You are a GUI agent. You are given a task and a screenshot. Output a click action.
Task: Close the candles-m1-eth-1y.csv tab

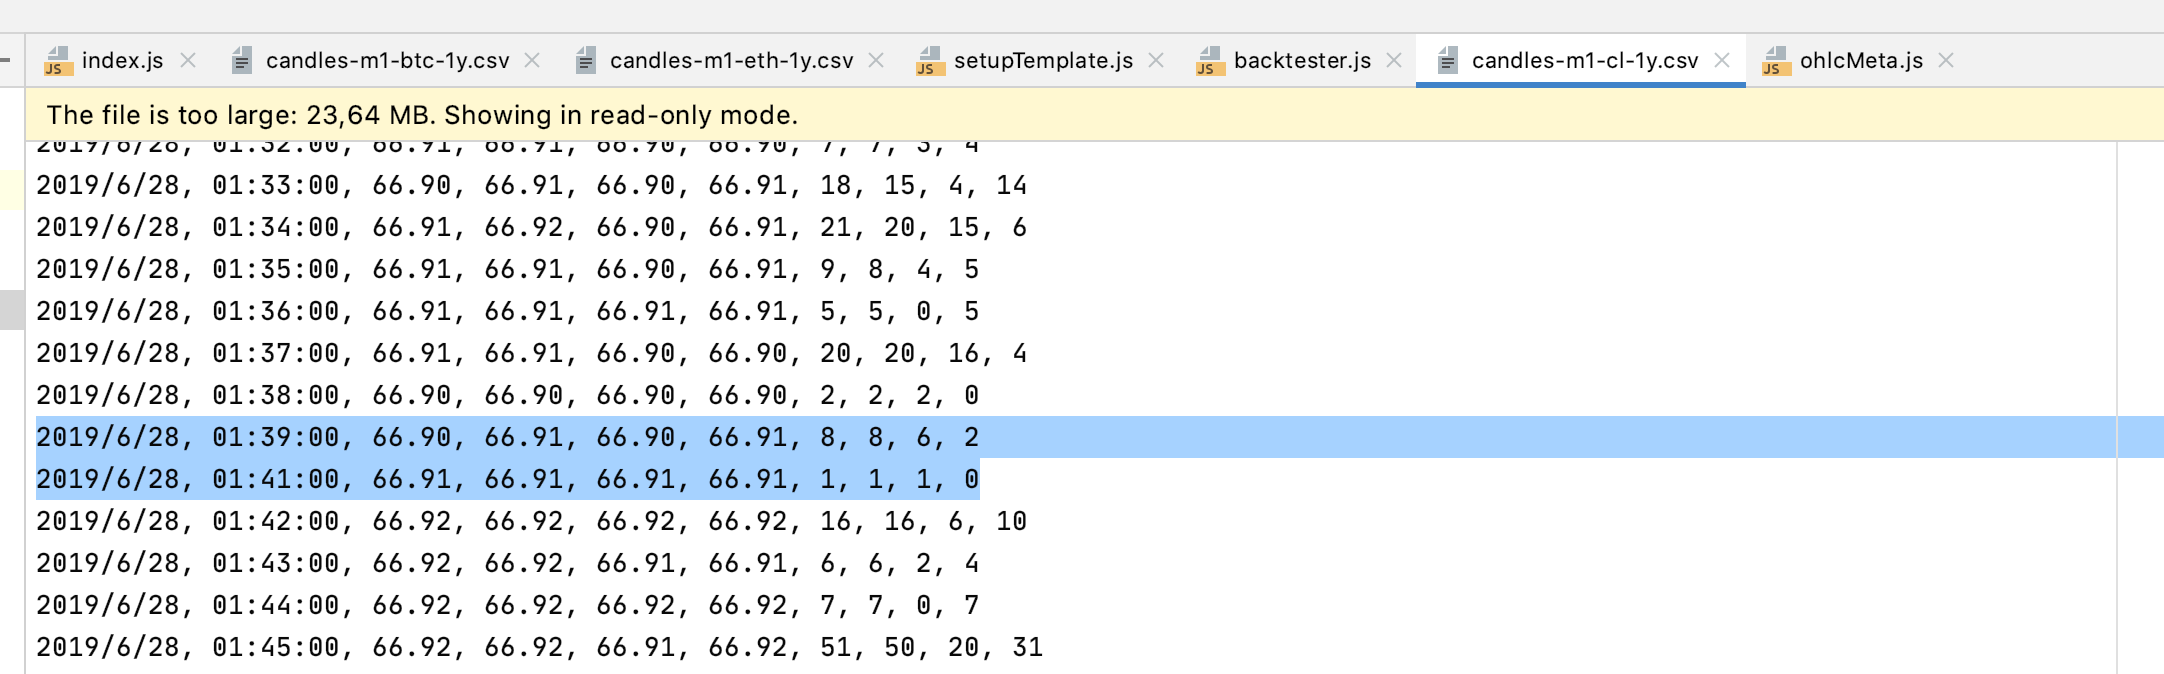coord(877,61)
